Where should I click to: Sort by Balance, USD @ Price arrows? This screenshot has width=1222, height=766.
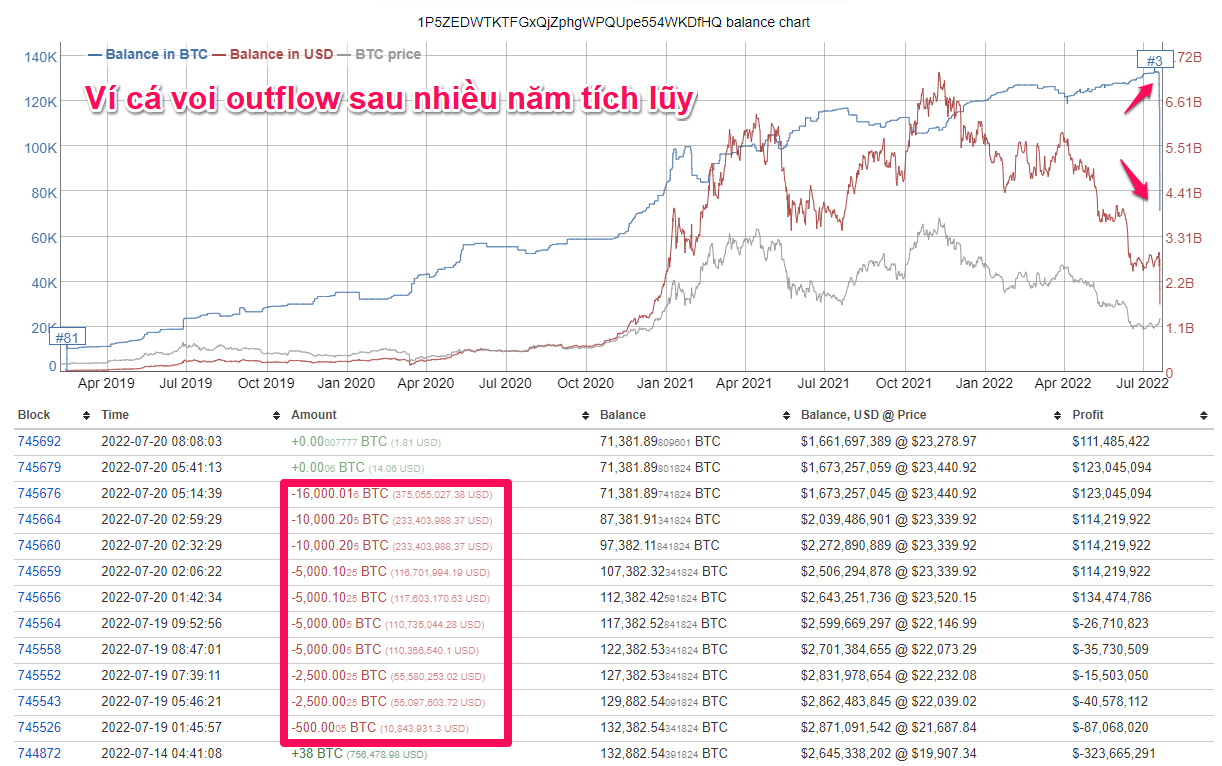tap(1059, 415)
